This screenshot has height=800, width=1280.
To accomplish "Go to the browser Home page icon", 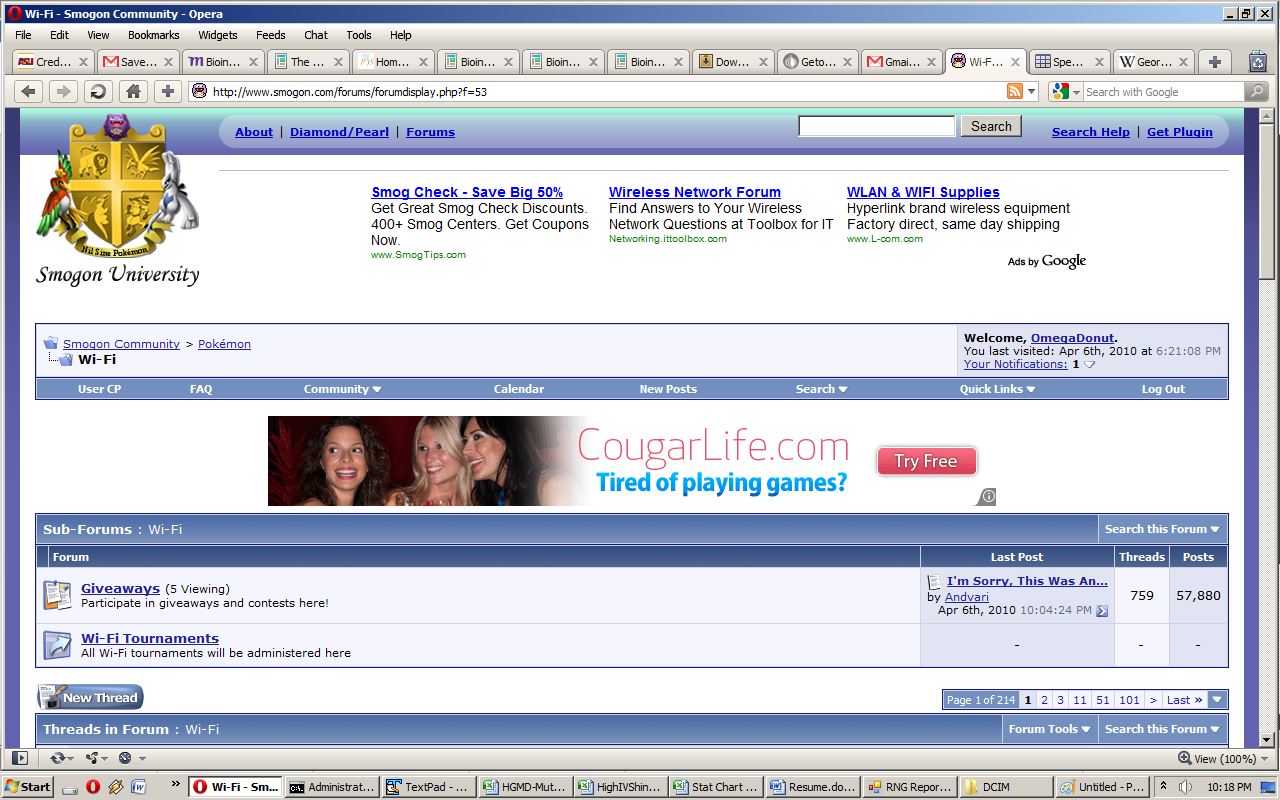I will [133, 92].
